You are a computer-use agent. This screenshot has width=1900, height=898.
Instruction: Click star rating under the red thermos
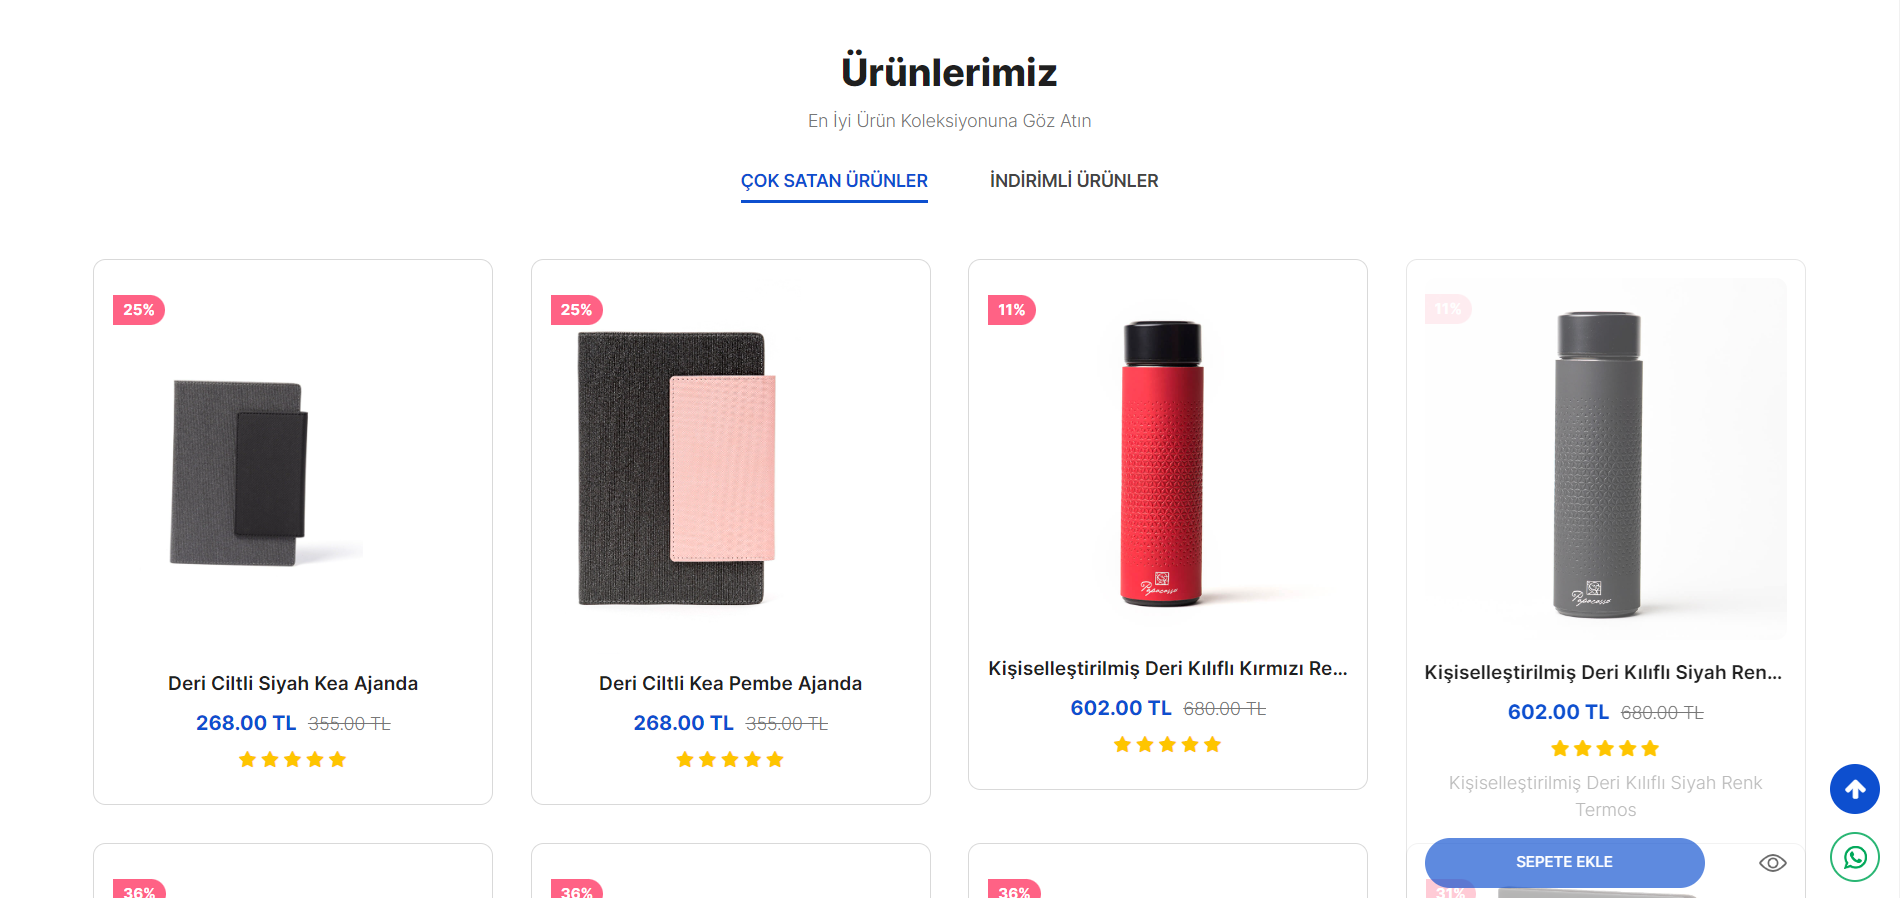click(1167, 745)
